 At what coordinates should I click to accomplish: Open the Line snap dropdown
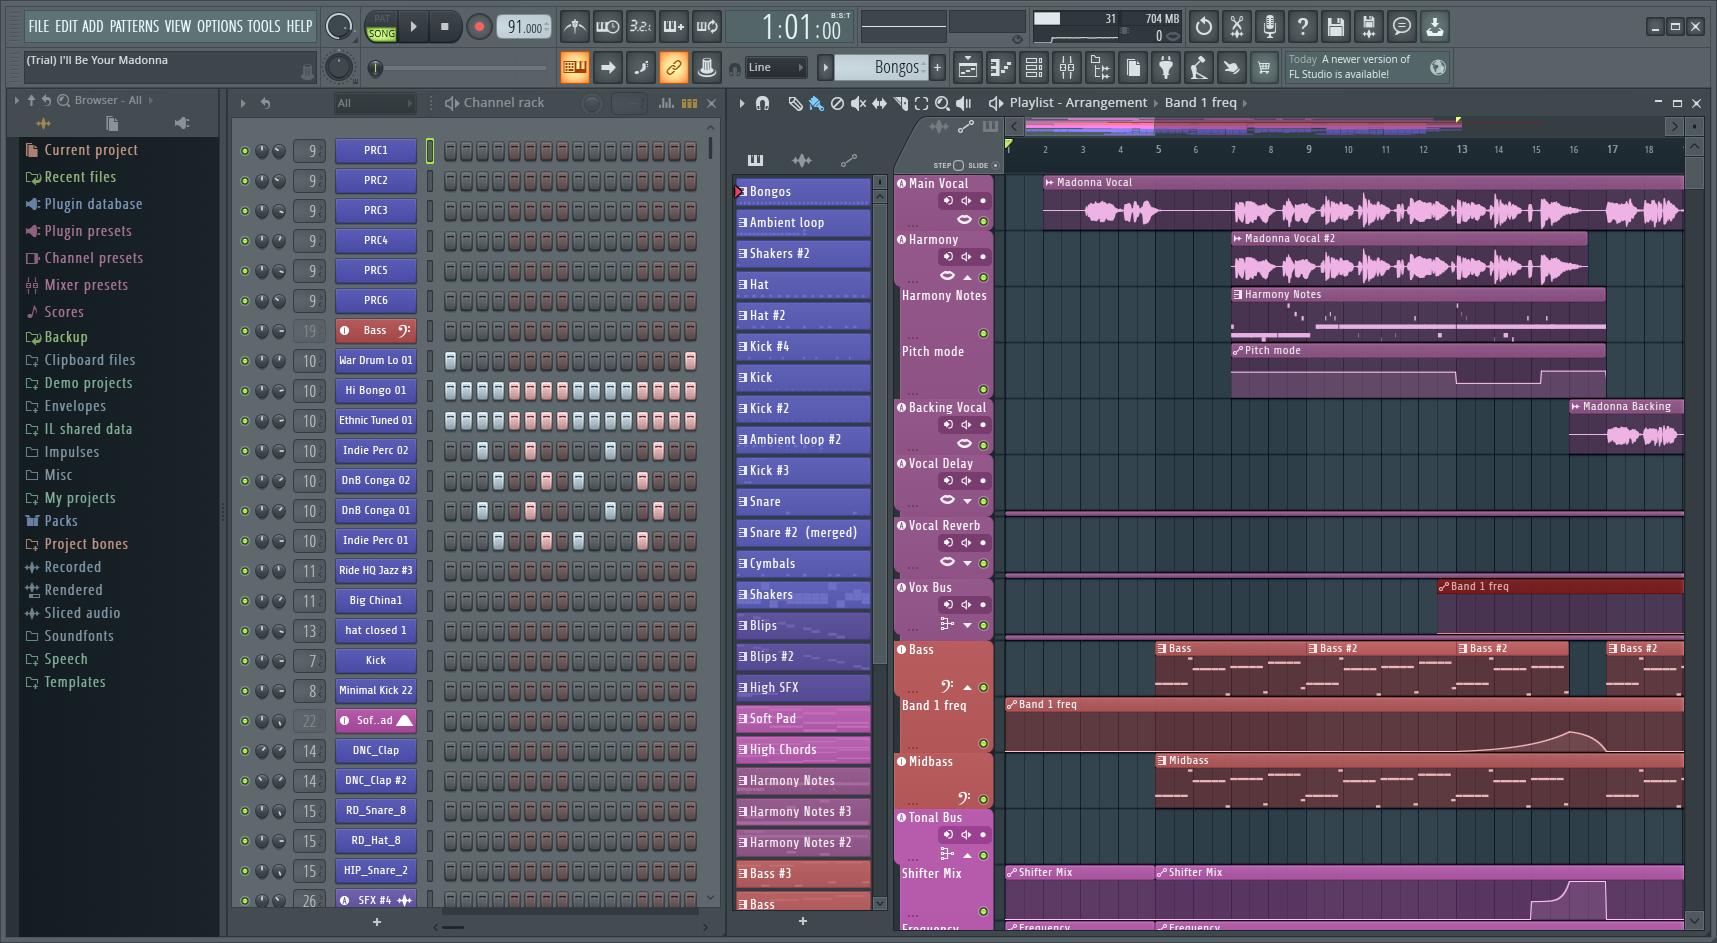777,68
